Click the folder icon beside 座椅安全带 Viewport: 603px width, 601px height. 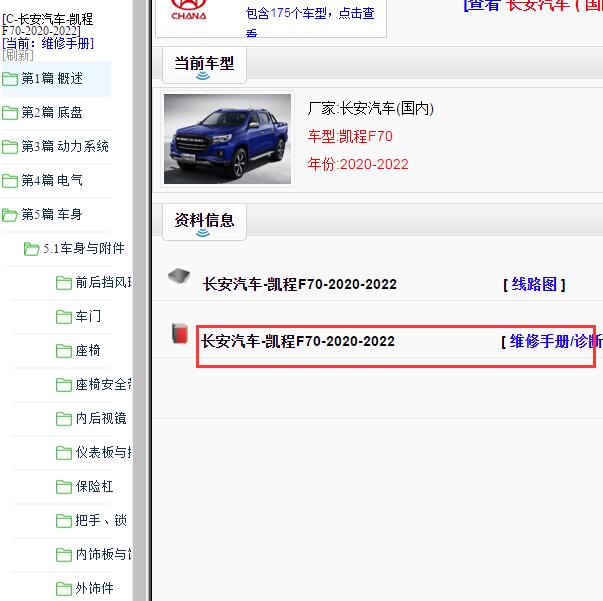click(x=64, y=385)
